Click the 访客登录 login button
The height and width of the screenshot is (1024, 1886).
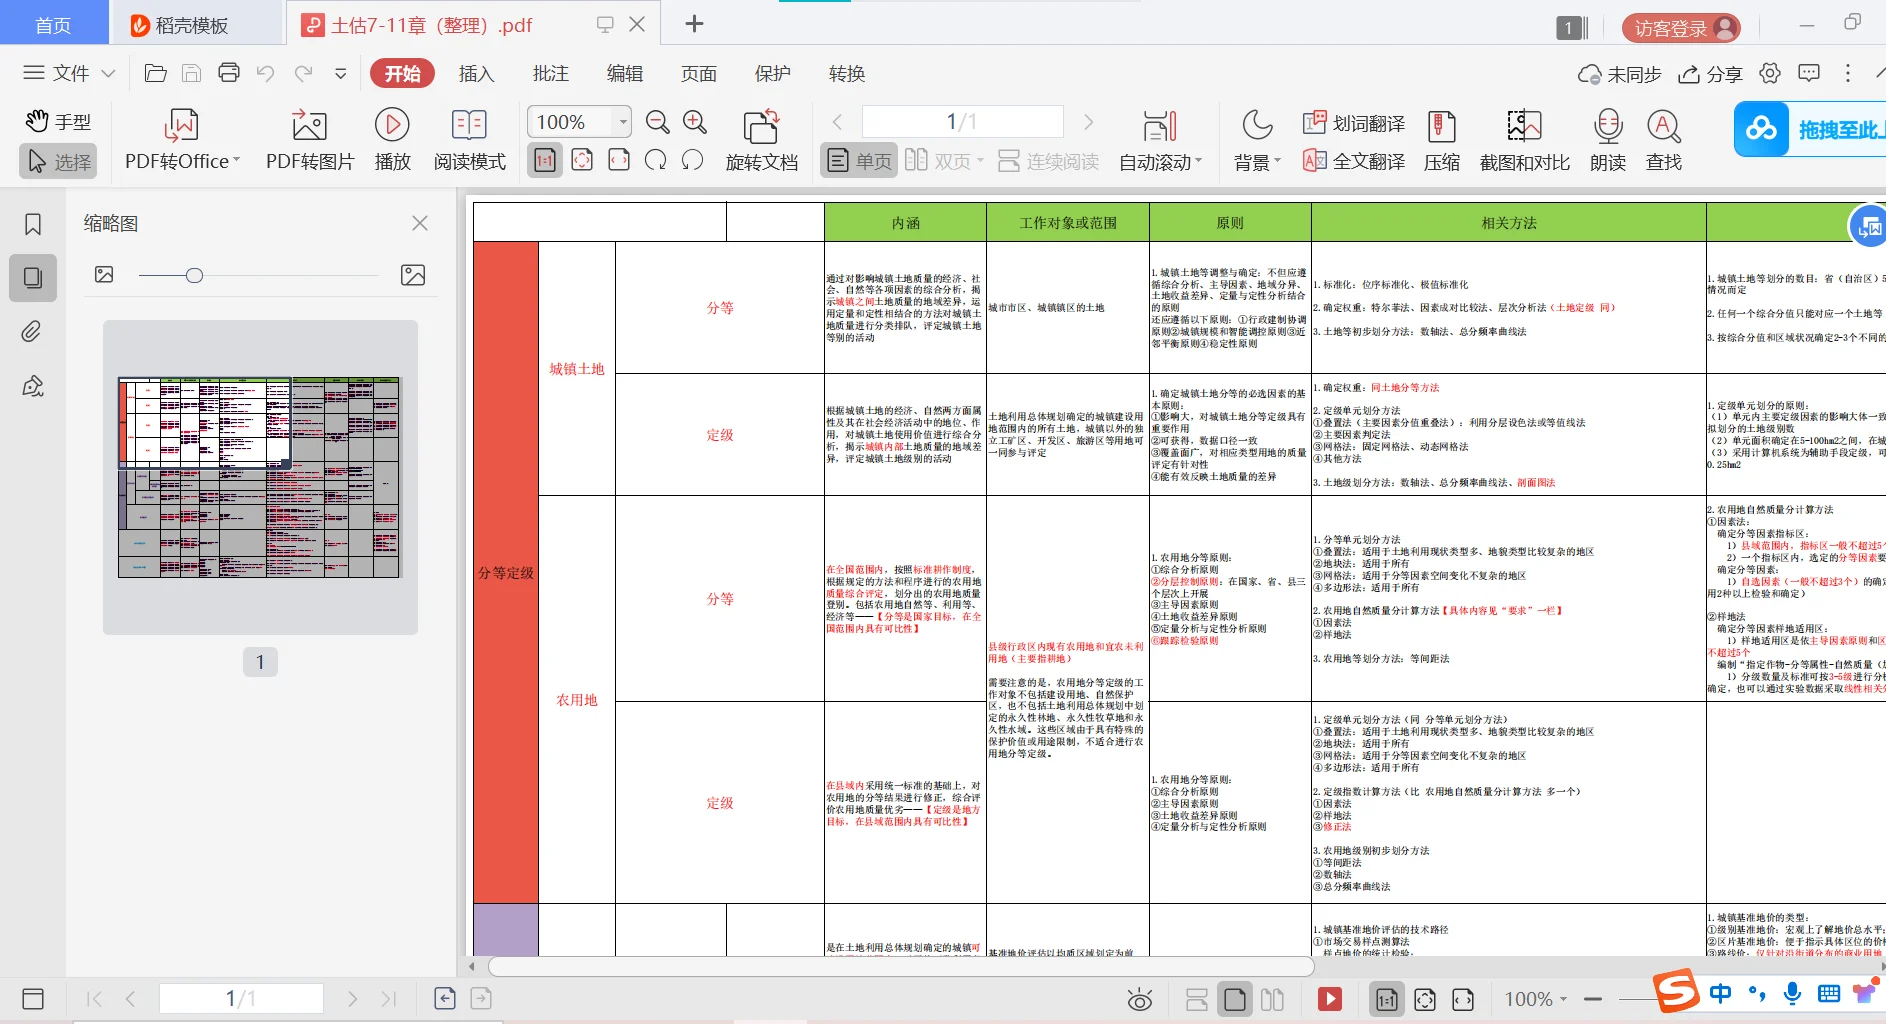(1681, 28)
